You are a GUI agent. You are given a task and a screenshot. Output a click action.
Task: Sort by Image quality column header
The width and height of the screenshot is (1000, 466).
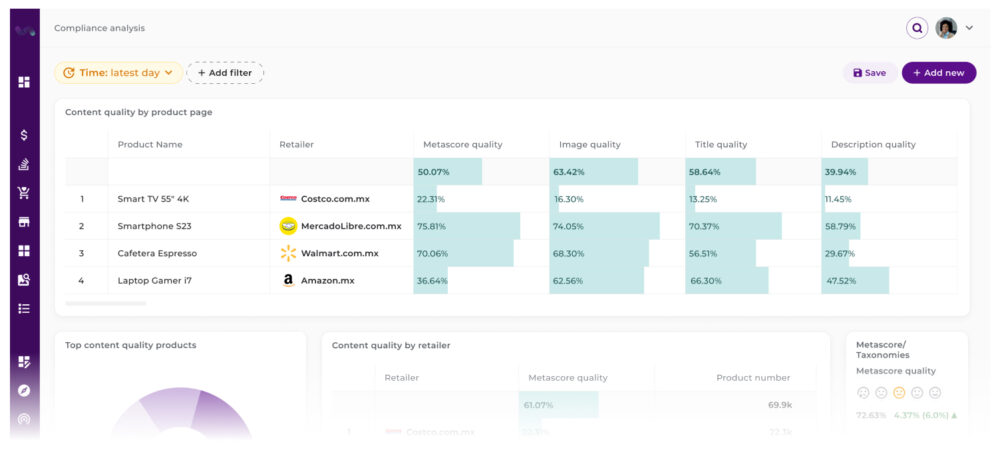pos(590,145)
